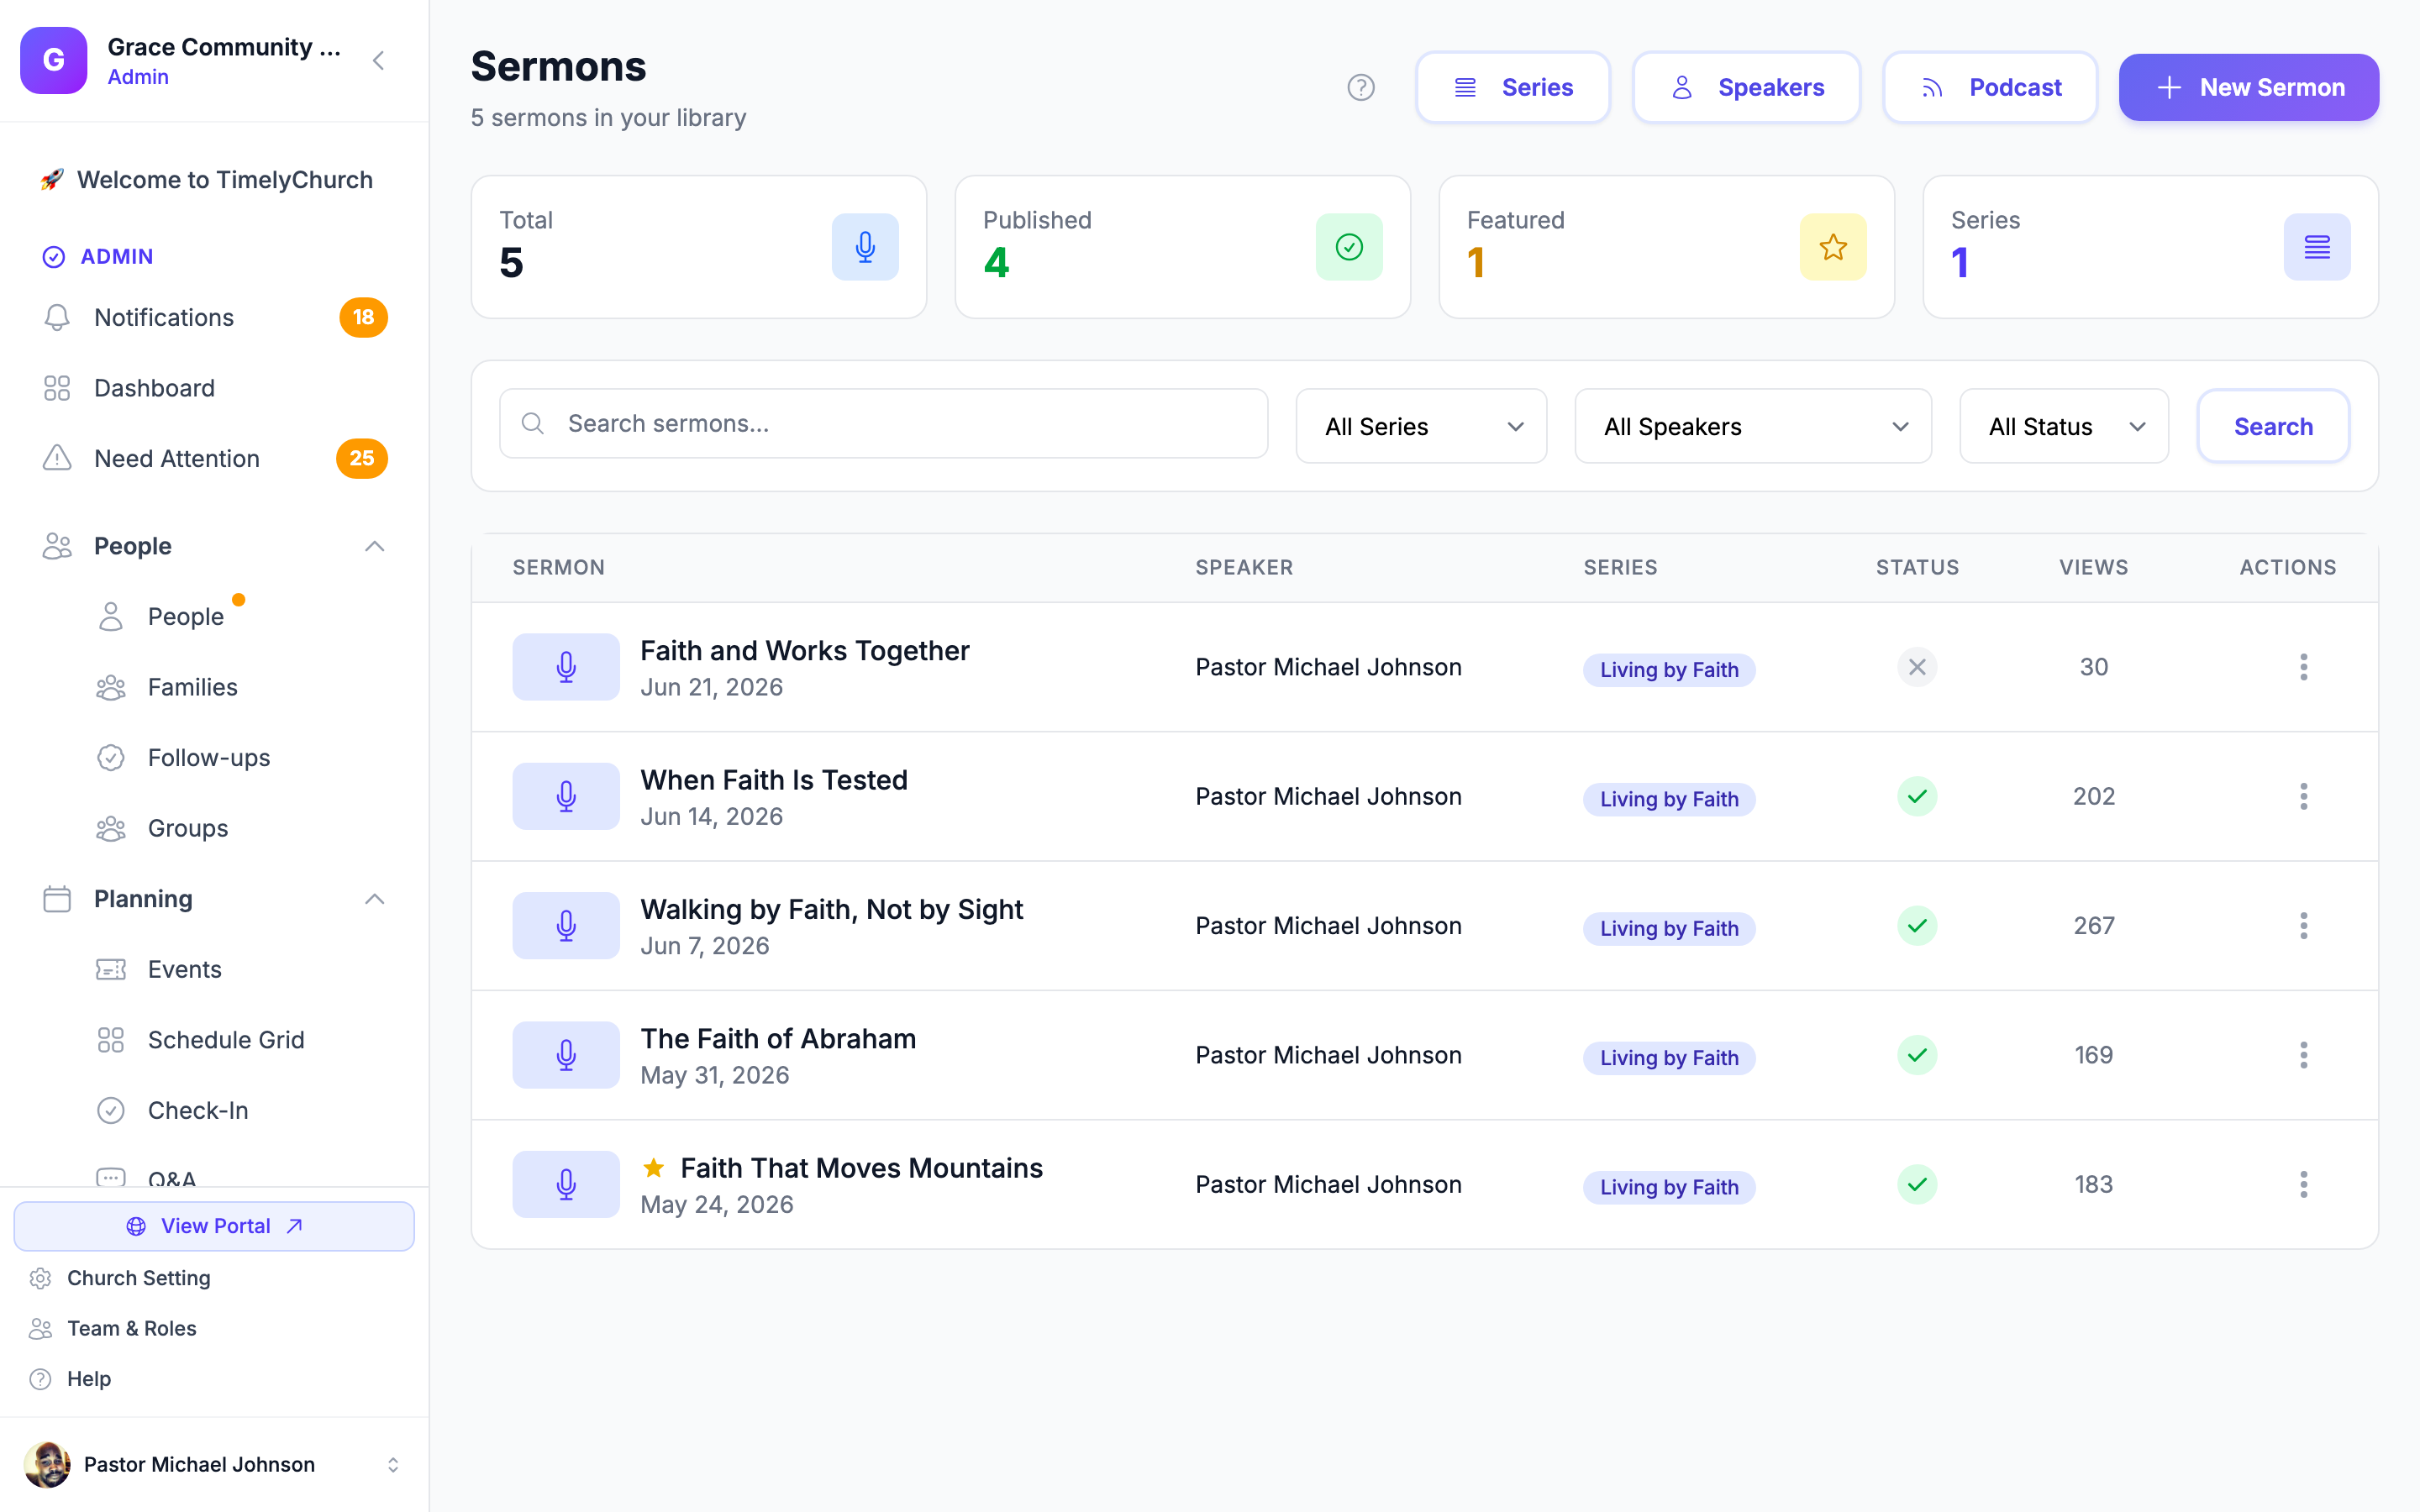Click the Views column header
The image size is (2420, 1512).
2093,567
